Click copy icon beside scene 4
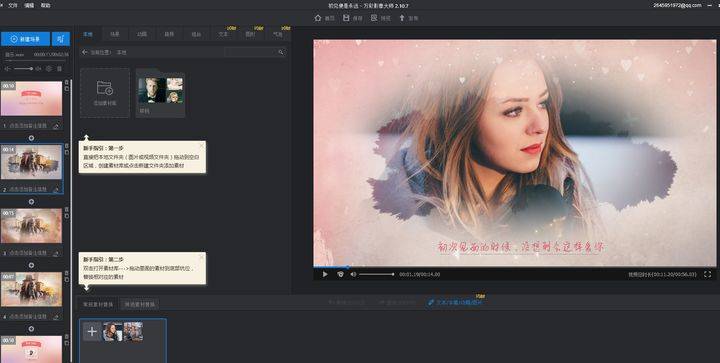 pyautogui.click(x=67, y=279)
